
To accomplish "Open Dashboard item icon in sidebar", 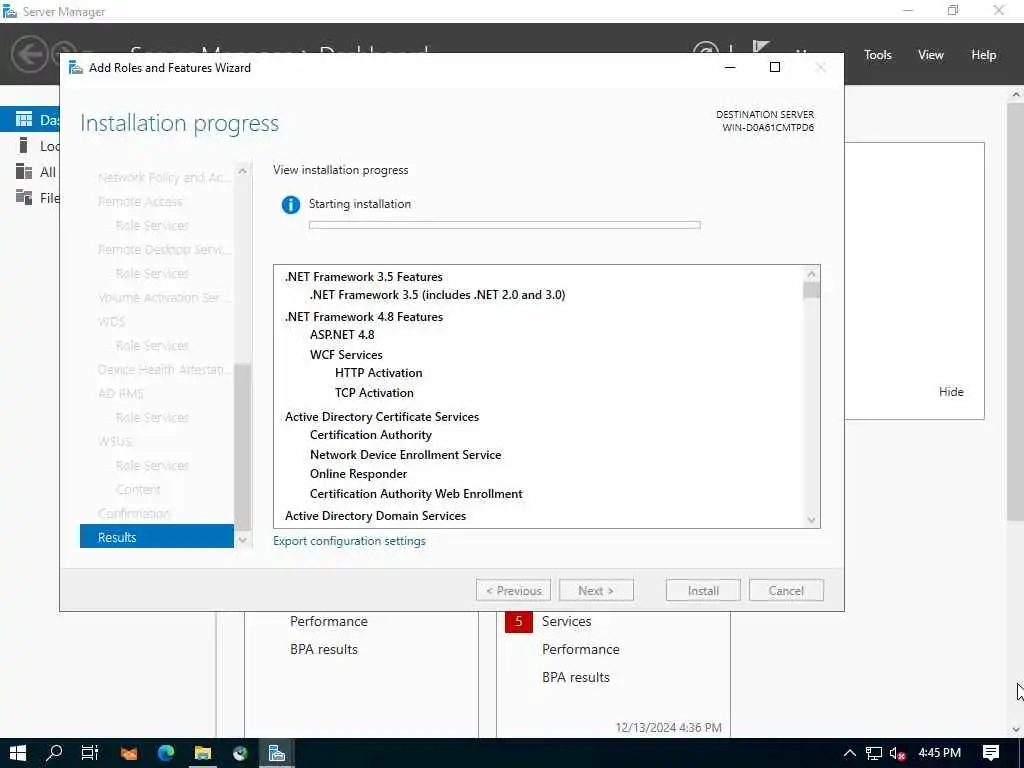I will tap(24, 119).
